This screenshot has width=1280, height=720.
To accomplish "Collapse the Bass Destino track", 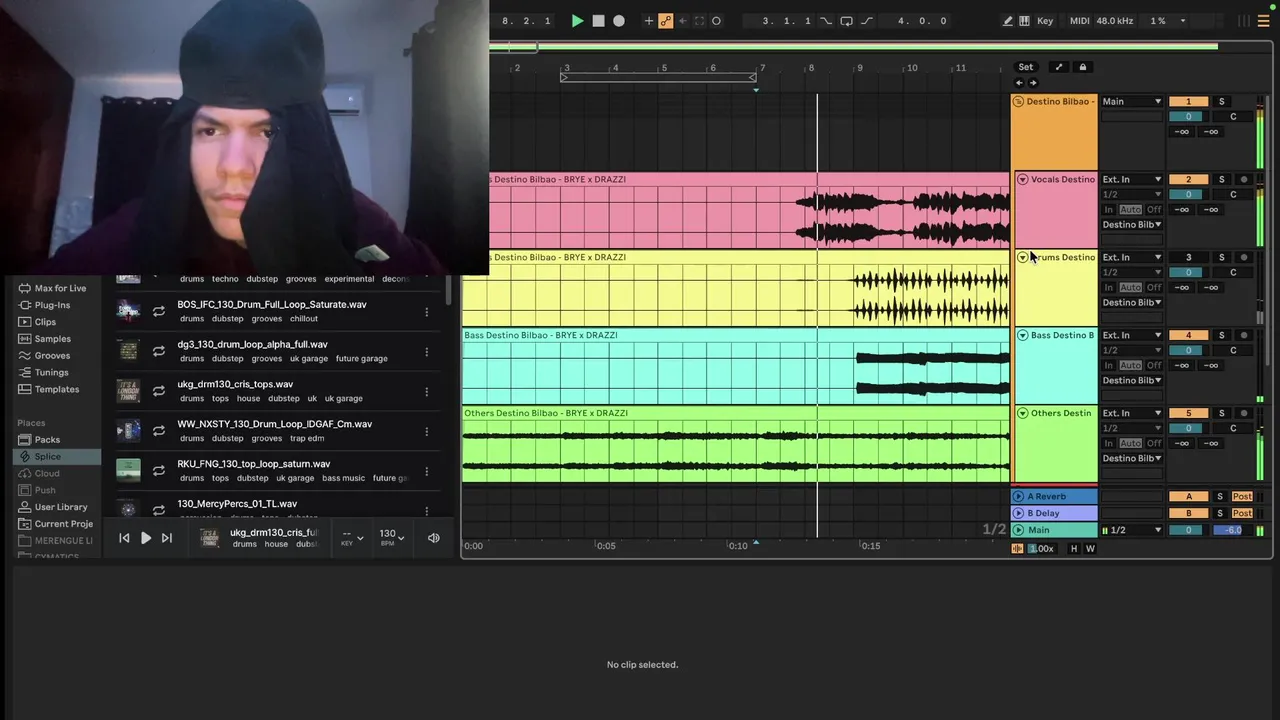I will tap(1023, 335).
